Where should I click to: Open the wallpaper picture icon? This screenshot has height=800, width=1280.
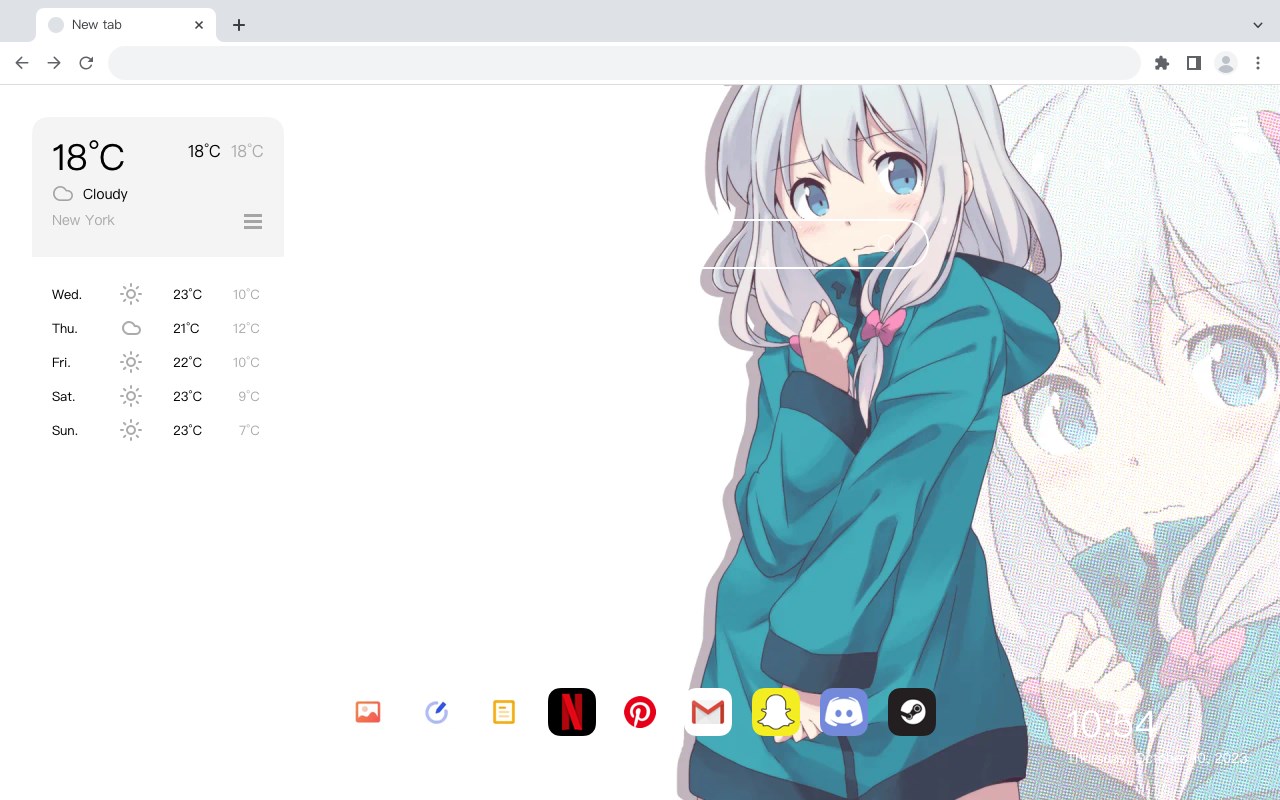click(x=368, y=712)
